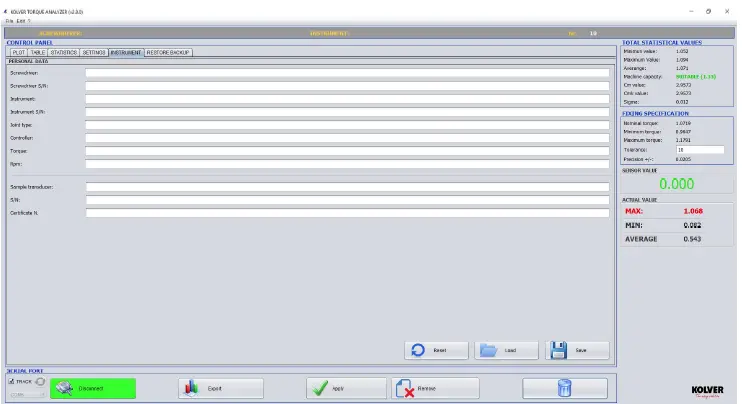The width and height of the screenshot is (742, 404).
Task: Open the RESTORE BACKUP tab
Action: pos(168,53)
